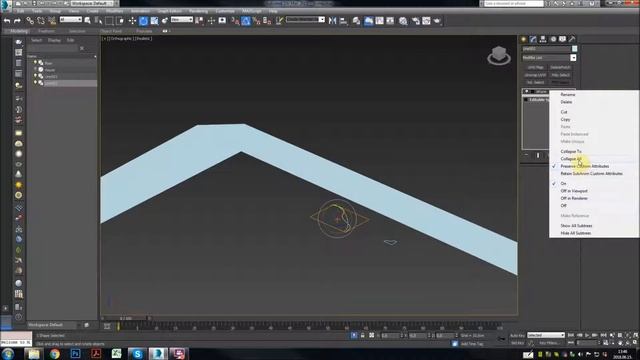Open the Material Editor

[403, 20]
